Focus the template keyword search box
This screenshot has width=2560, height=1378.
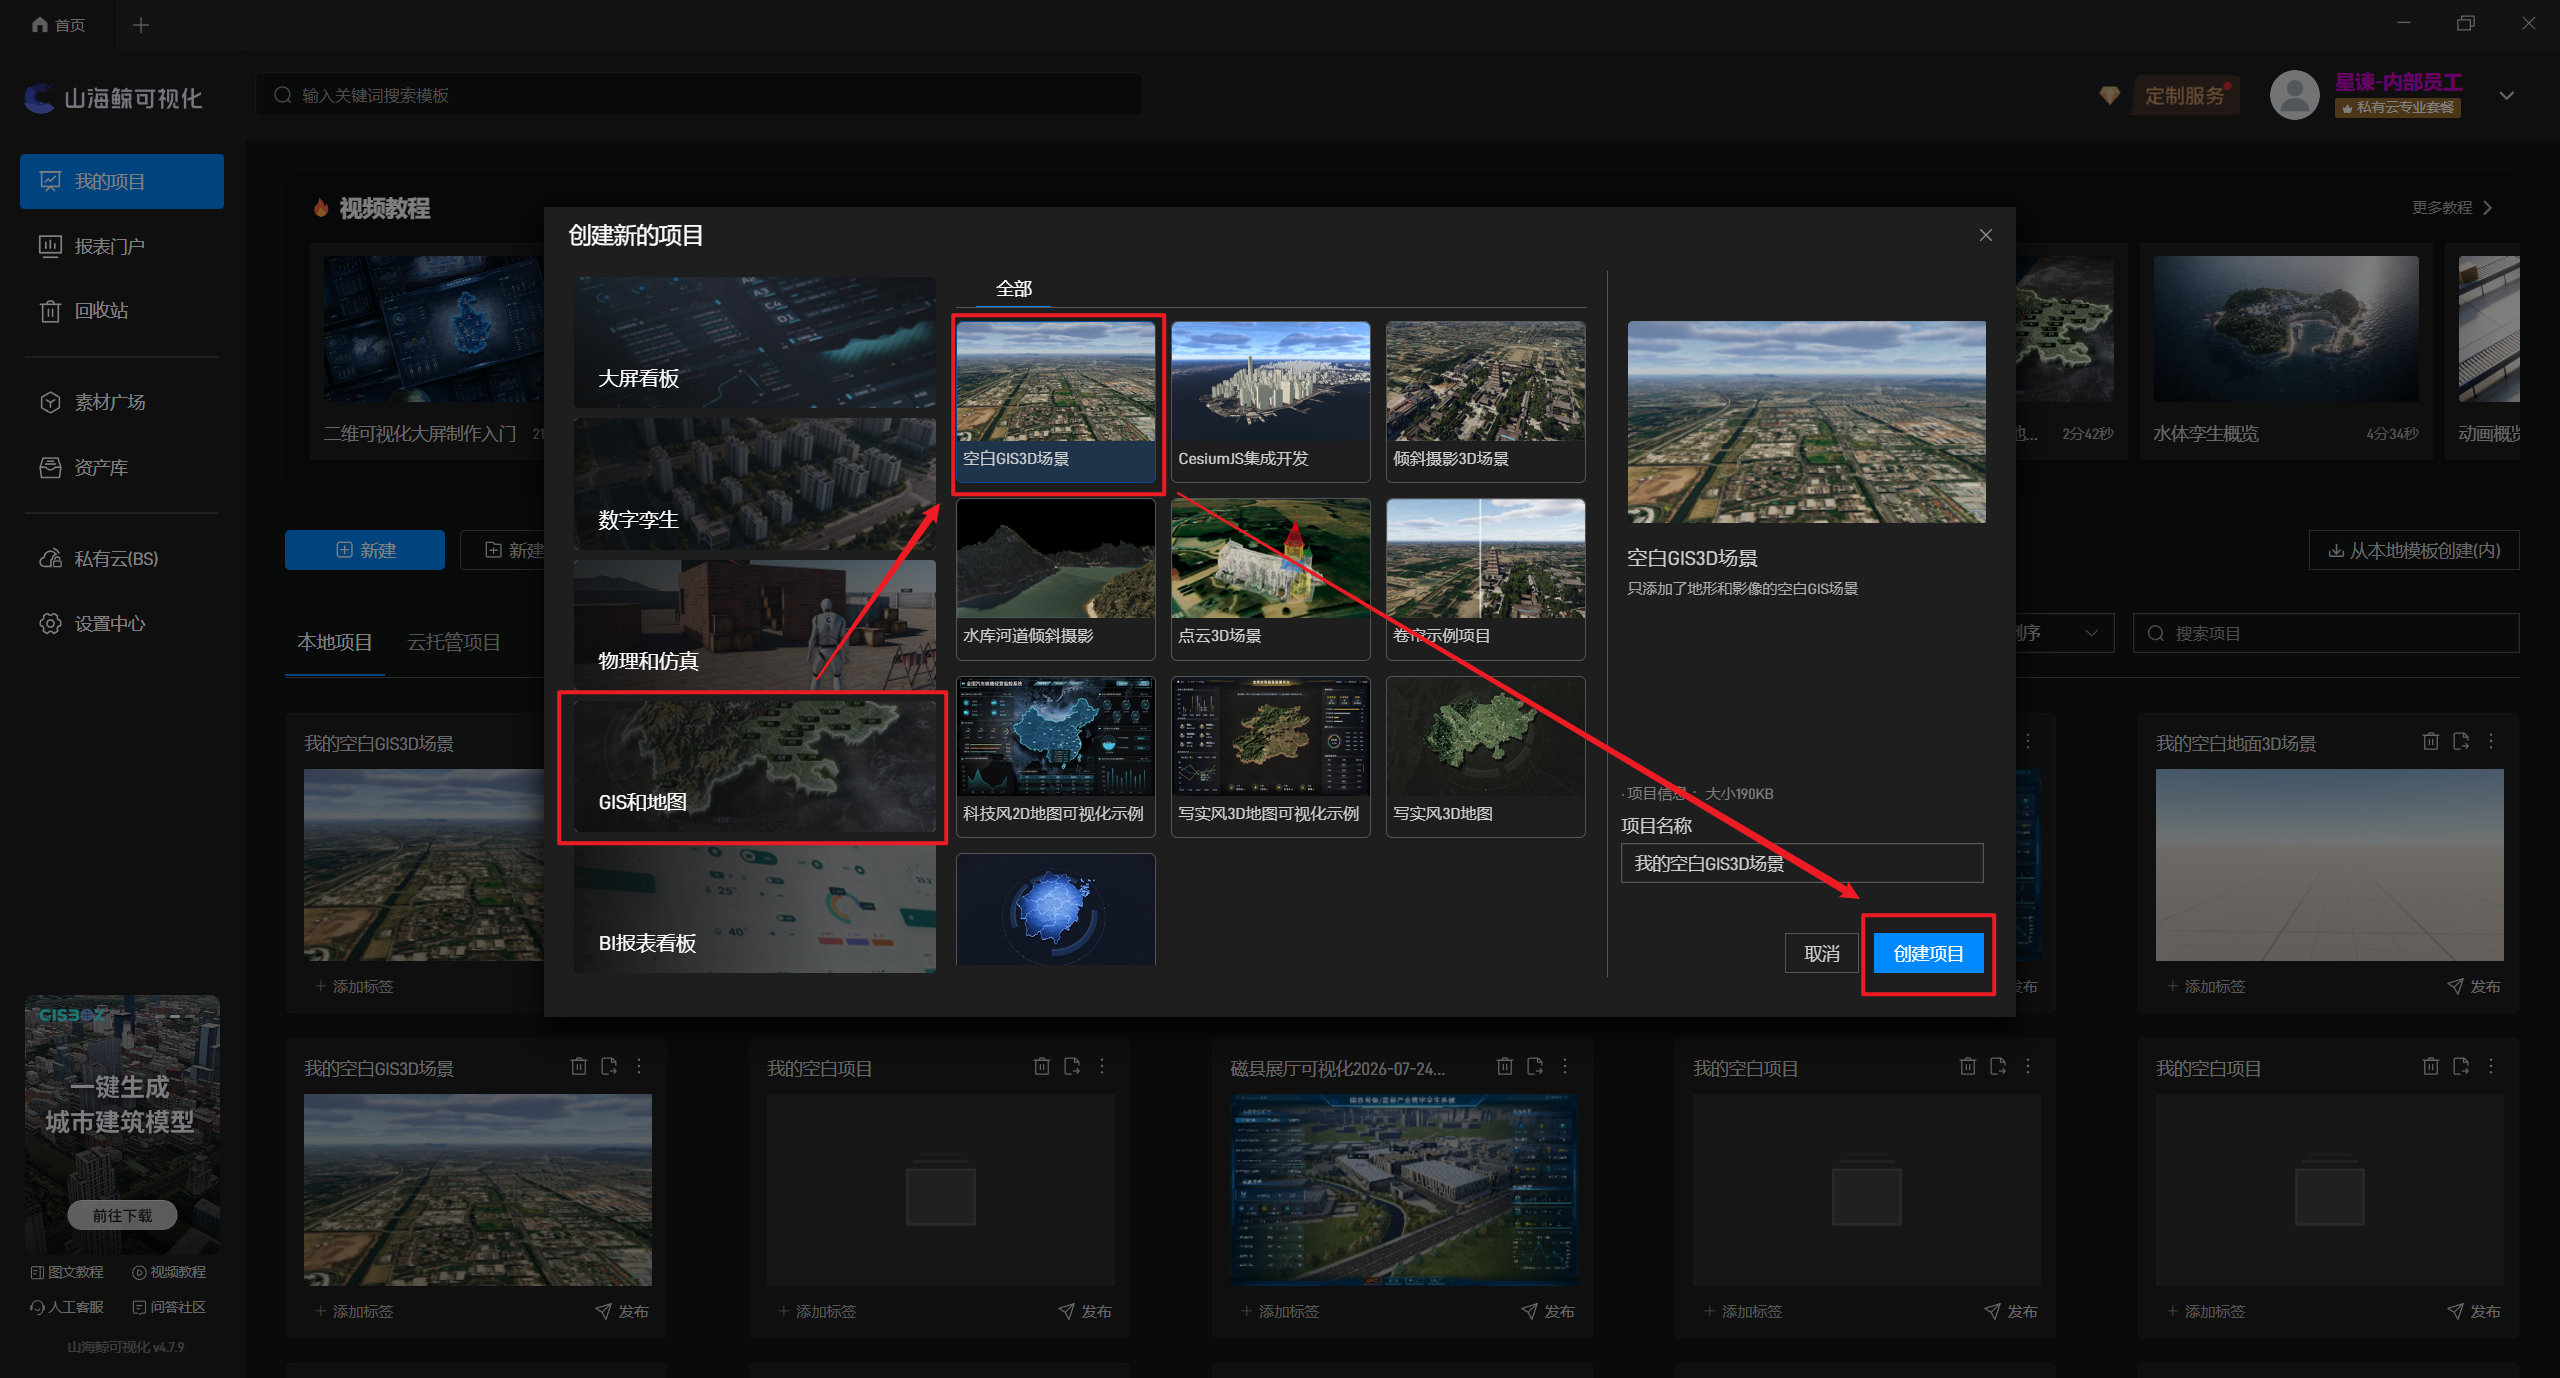(x=699, y=95)
